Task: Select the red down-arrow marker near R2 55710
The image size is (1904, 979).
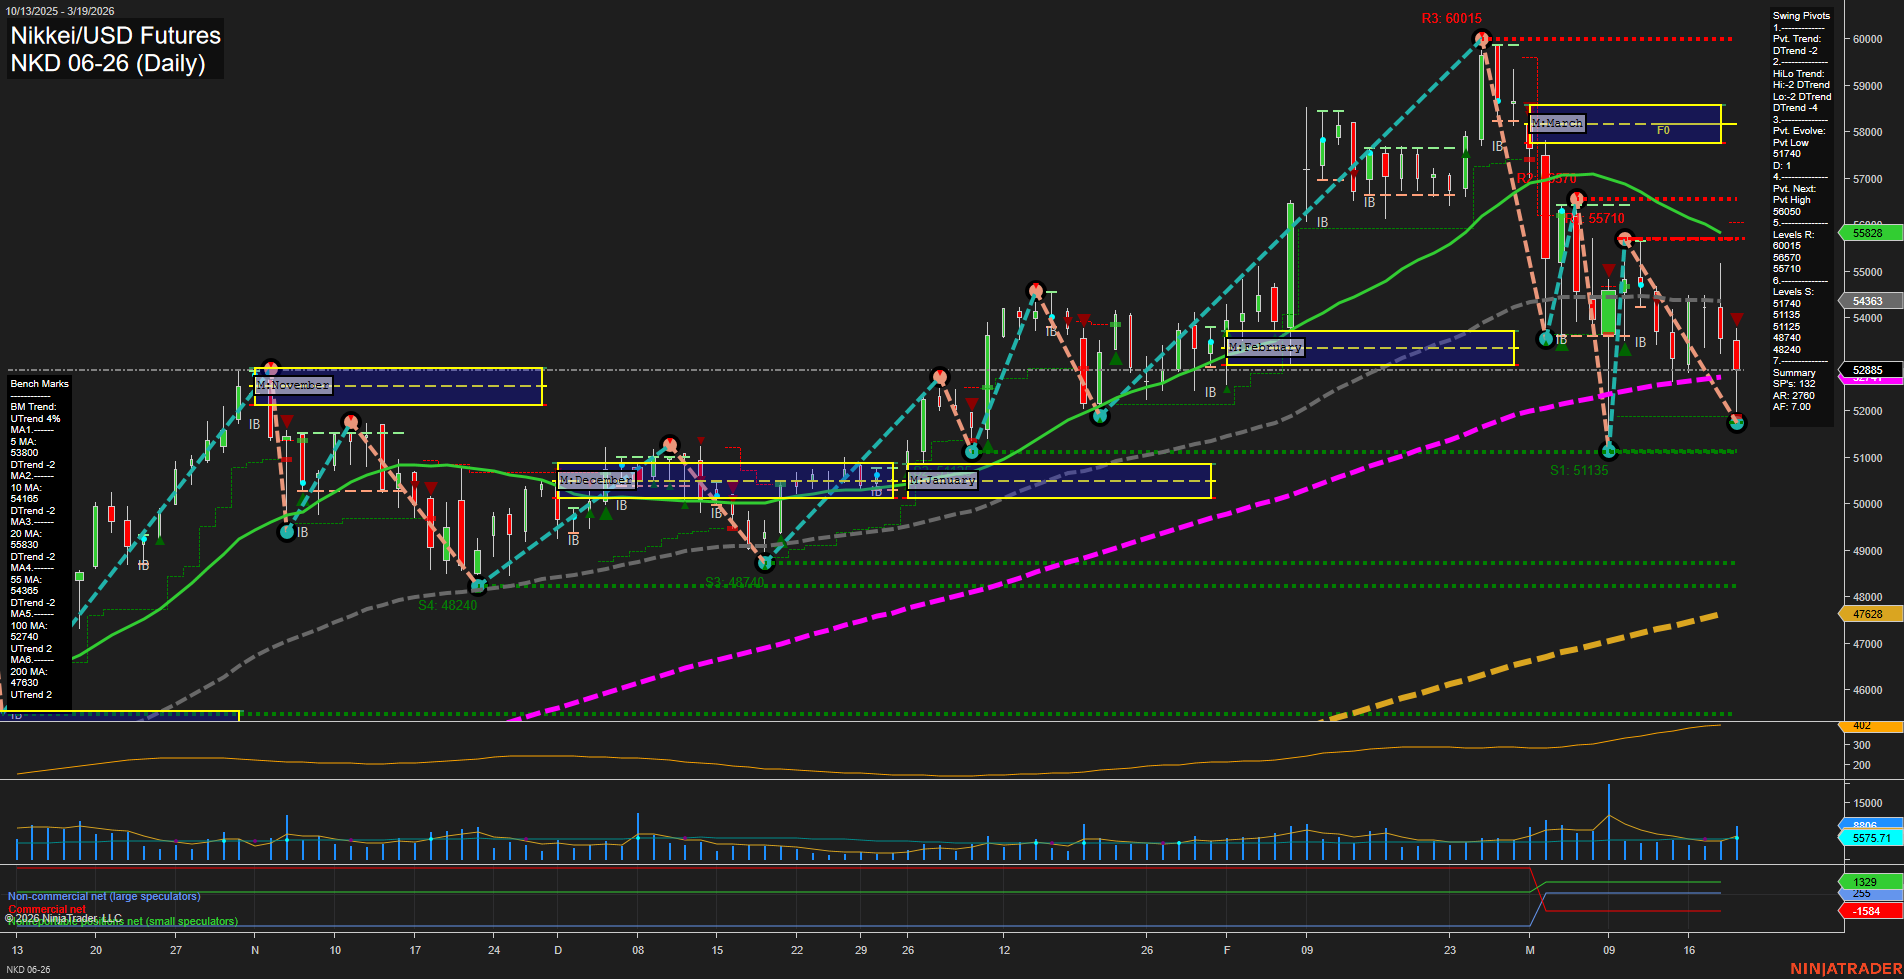Action: click(1609, 270)
